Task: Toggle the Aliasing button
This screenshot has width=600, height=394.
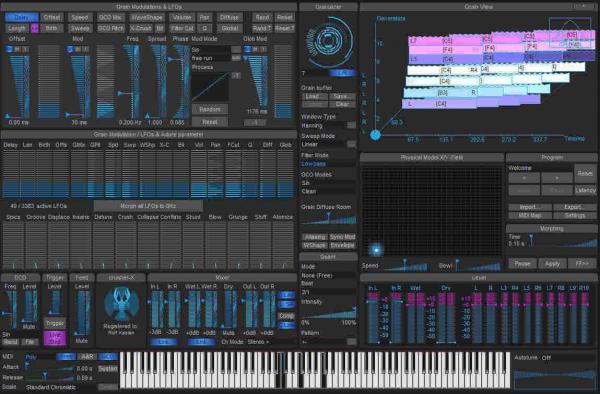Action: click(315, 237)
